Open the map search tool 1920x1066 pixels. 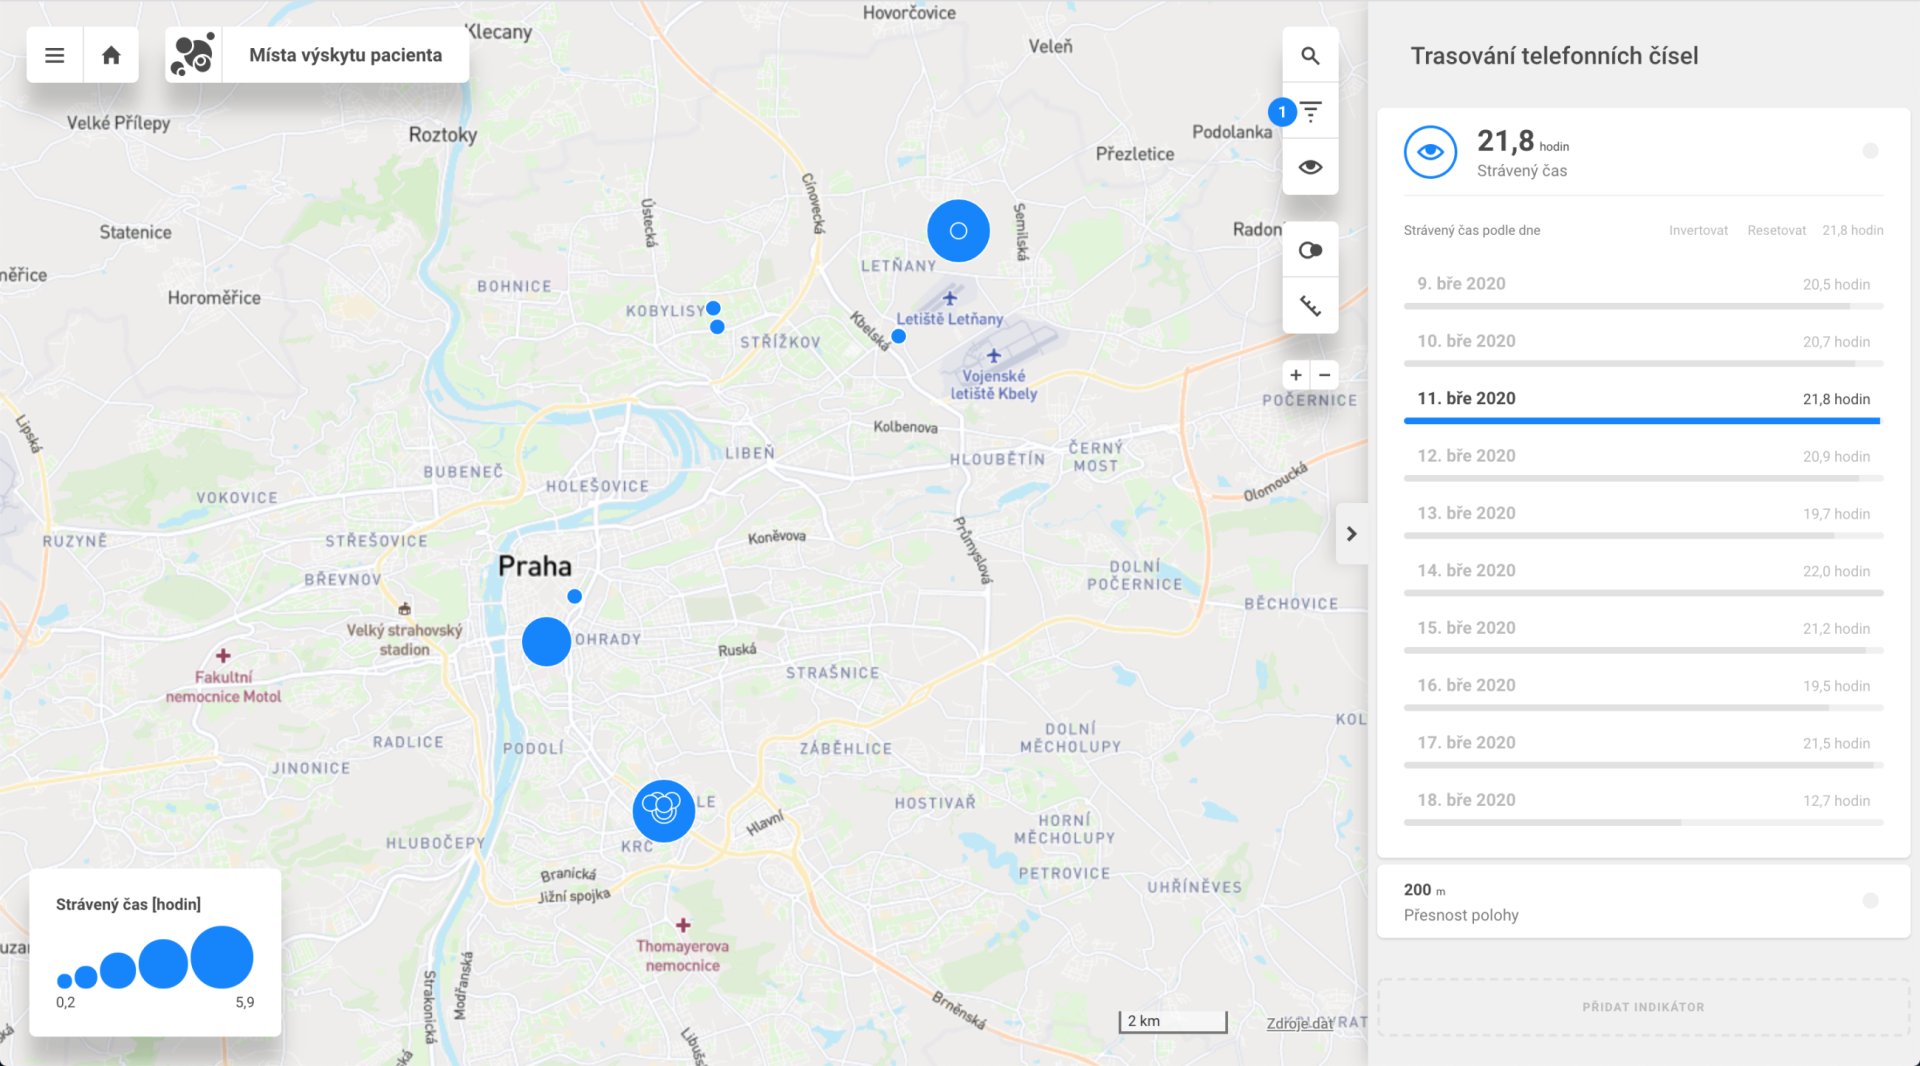1310,56
